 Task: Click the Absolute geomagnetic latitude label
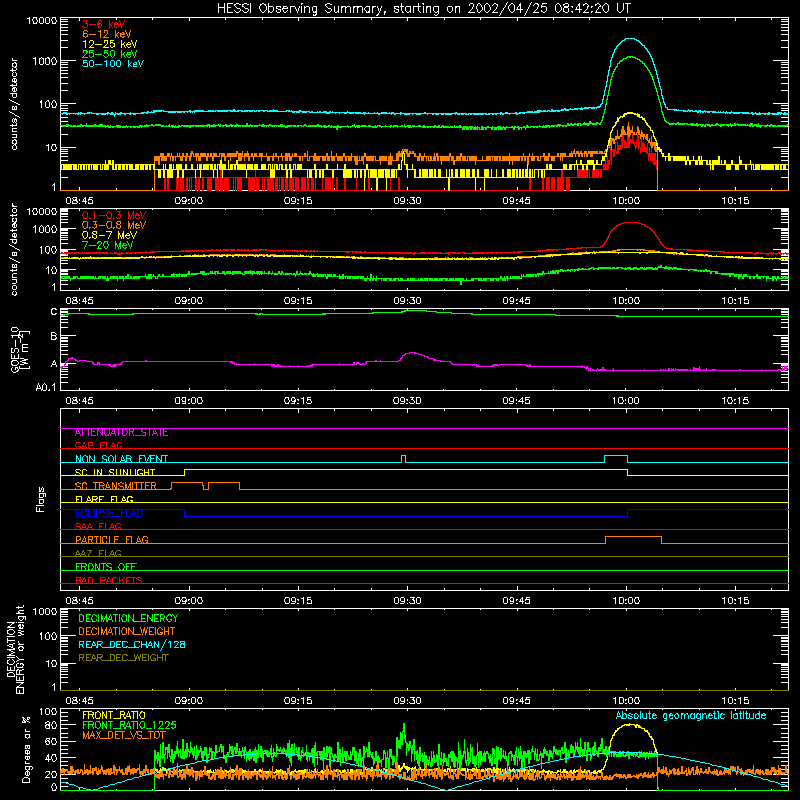[691, 715]
